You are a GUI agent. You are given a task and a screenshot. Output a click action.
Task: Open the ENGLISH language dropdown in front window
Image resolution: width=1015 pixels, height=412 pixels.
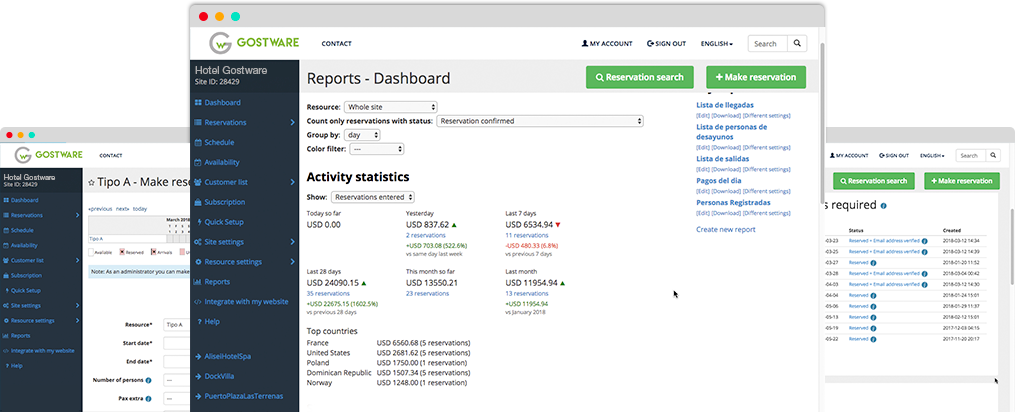[x=717, y=44]
